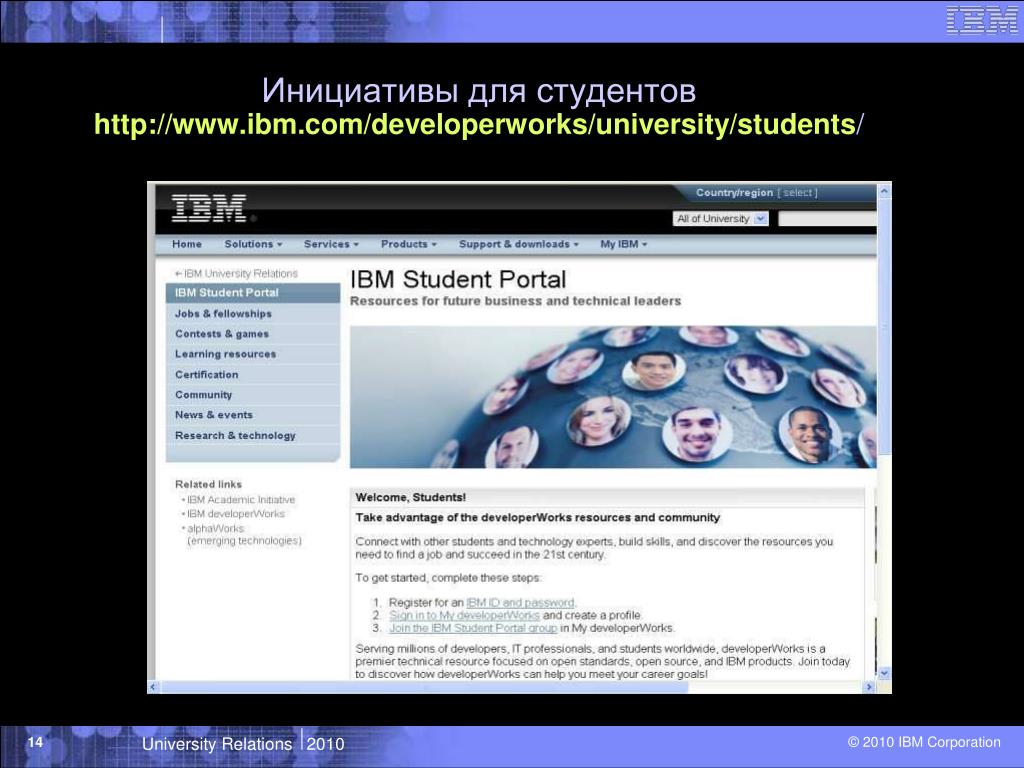Viewport: 1024px width, 768px height.
Task: Expand the Solutions menu
Action: pyautogui.click(x=253, y=244)
